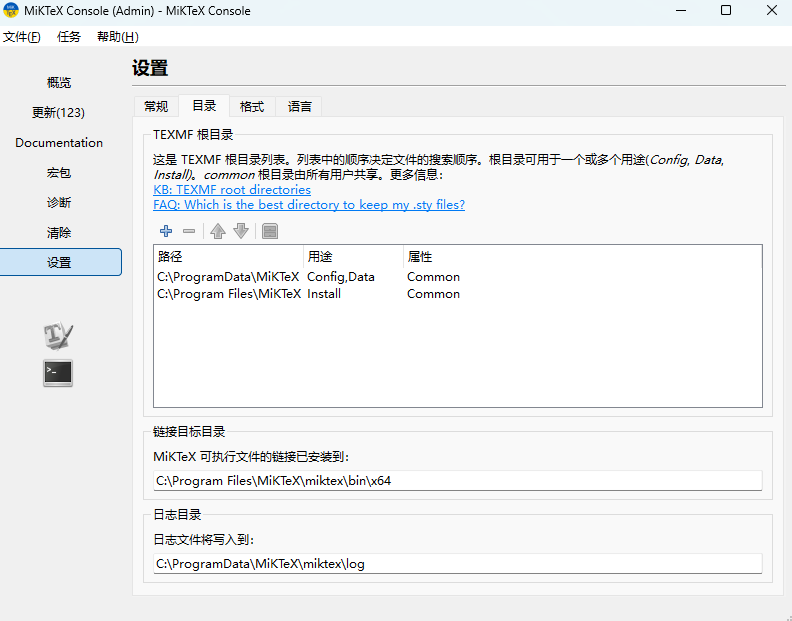
Task: Open the 帮助(H) menu
Action: [x=117, y=37]
